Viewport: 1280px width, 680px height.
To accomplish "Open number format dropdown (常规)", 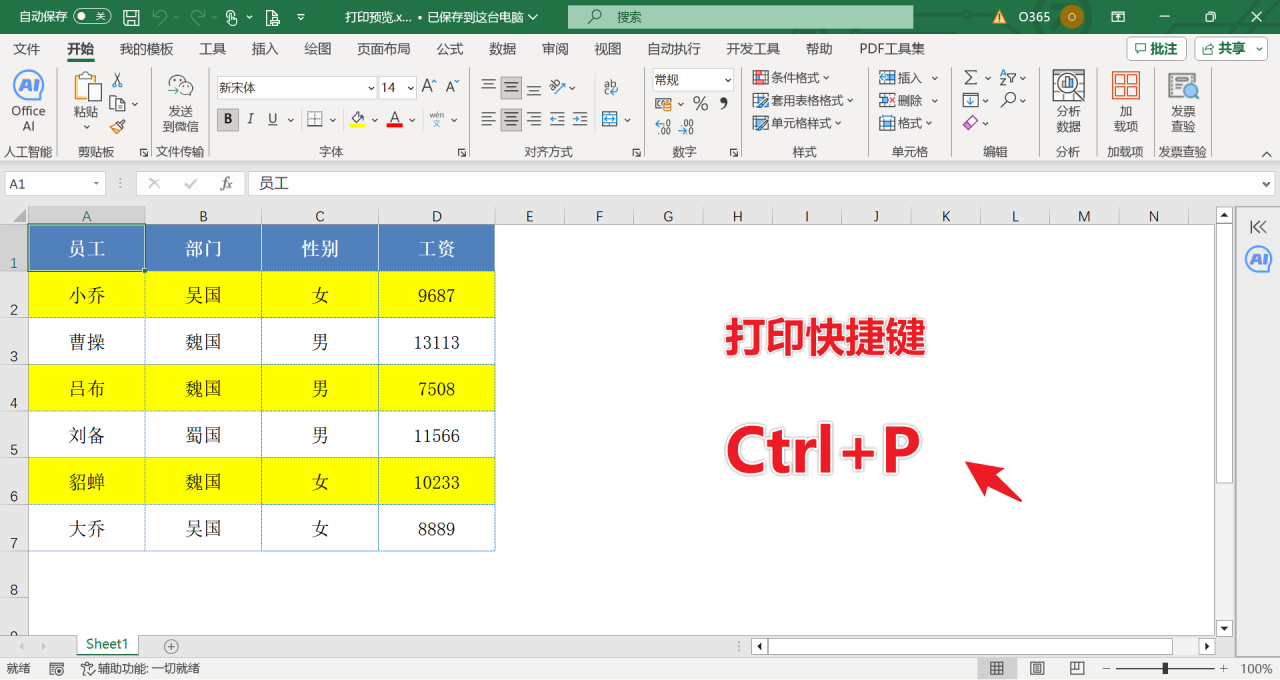I will 727,80.
